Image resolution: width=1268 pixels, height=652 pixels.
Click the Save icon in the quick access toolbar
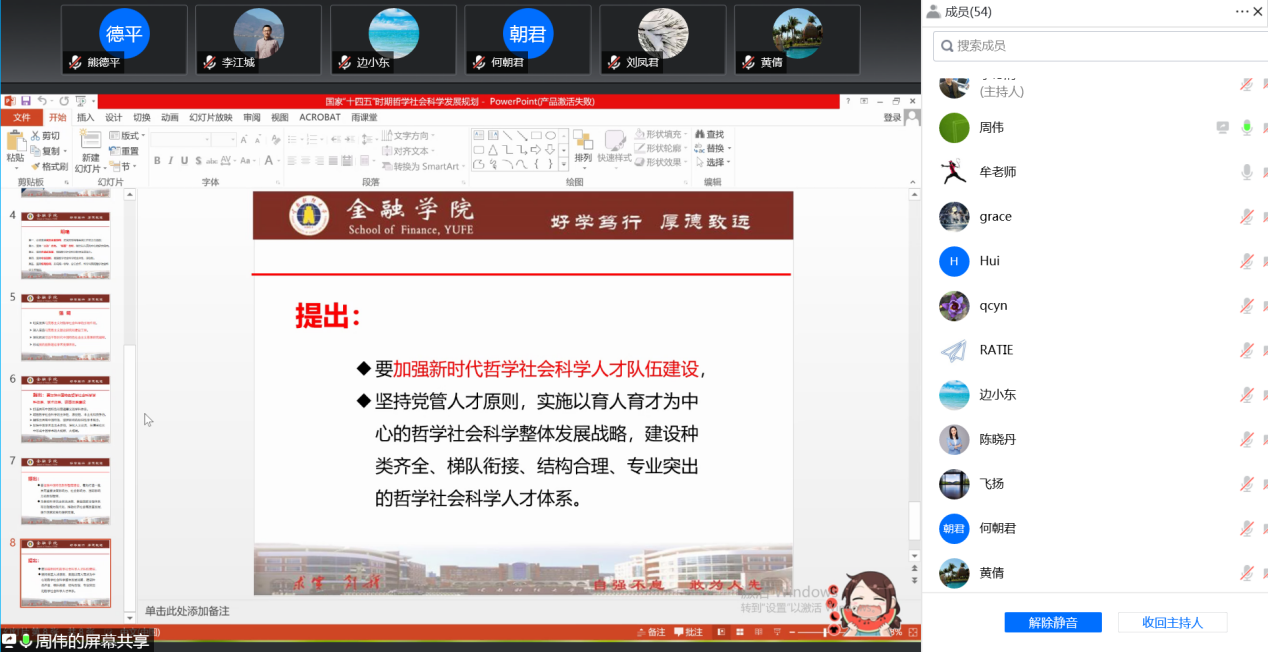(x=25, y=101)
